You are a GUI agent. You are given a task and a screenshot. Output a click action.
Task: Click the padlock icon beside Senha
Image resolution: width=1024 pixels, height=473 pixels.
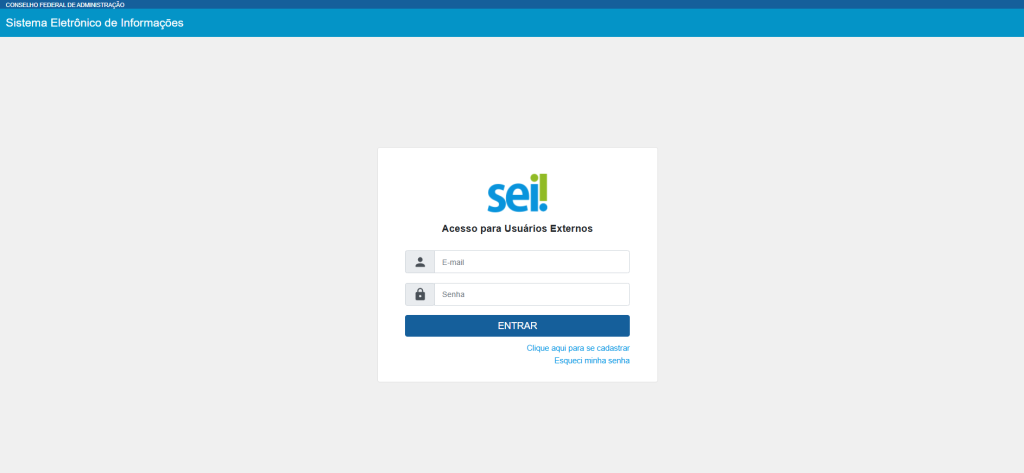(420, 294)
